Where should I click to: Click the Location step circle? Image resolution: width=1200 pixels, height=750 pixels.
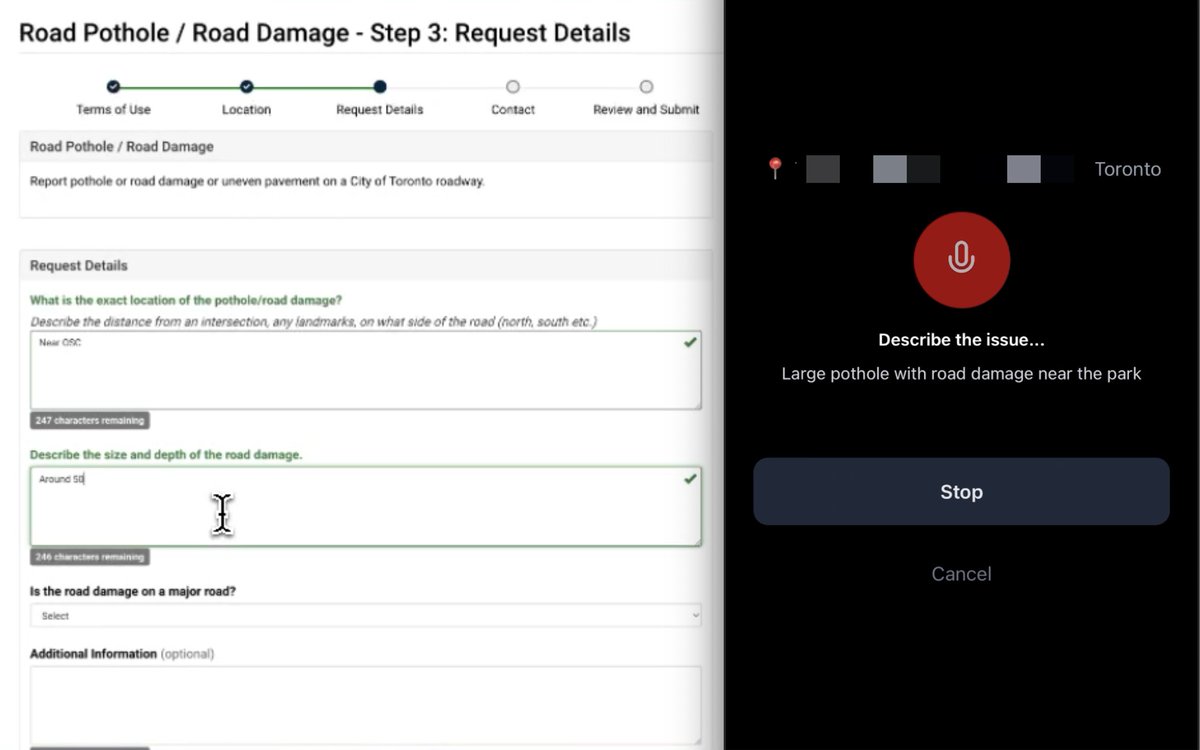point(247,87)
